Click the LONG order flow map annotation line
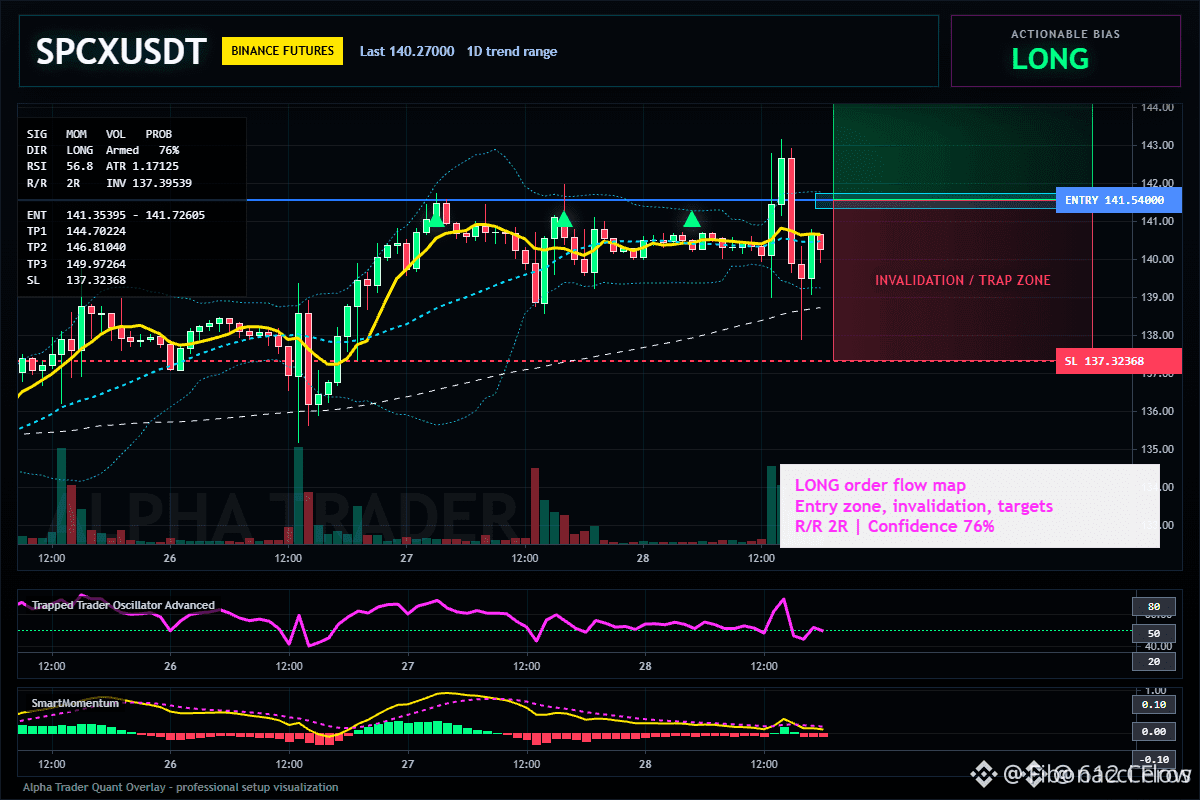The image size is (1200, 800). coord(880,486)
